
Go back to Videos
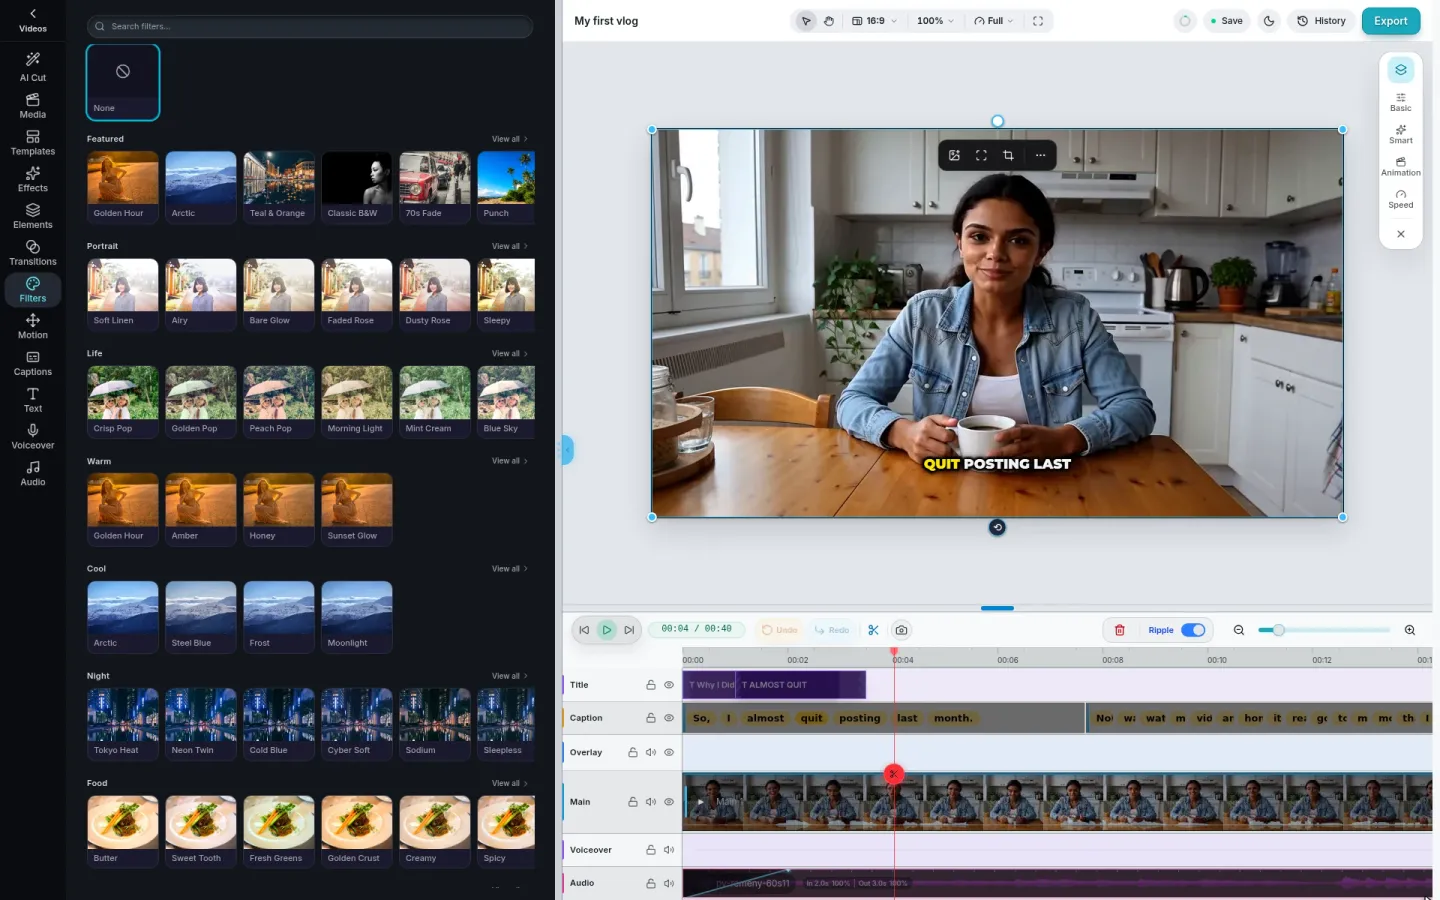click(x=33, y=20)
